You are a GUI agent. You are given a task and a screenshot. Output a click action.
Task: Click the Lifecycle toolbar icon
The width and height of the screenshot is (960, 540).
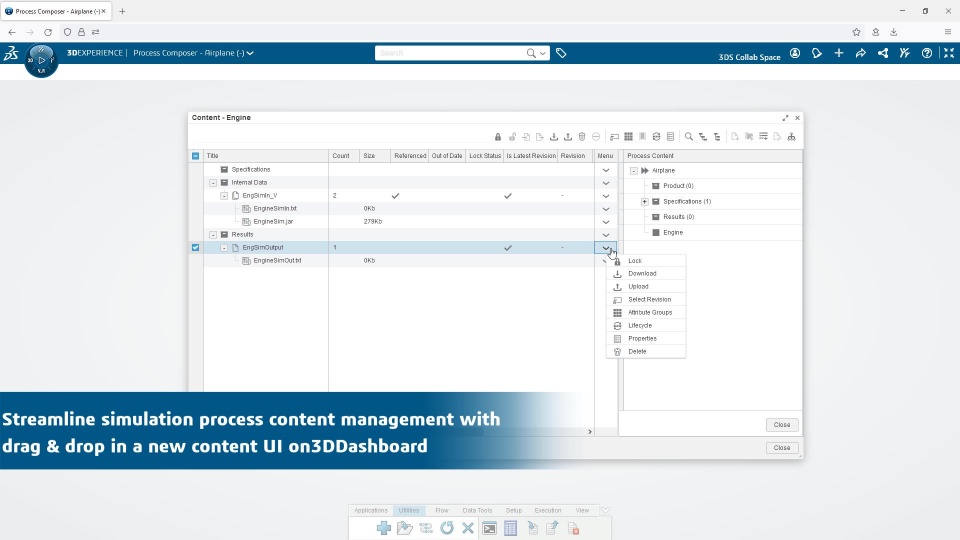656,137
